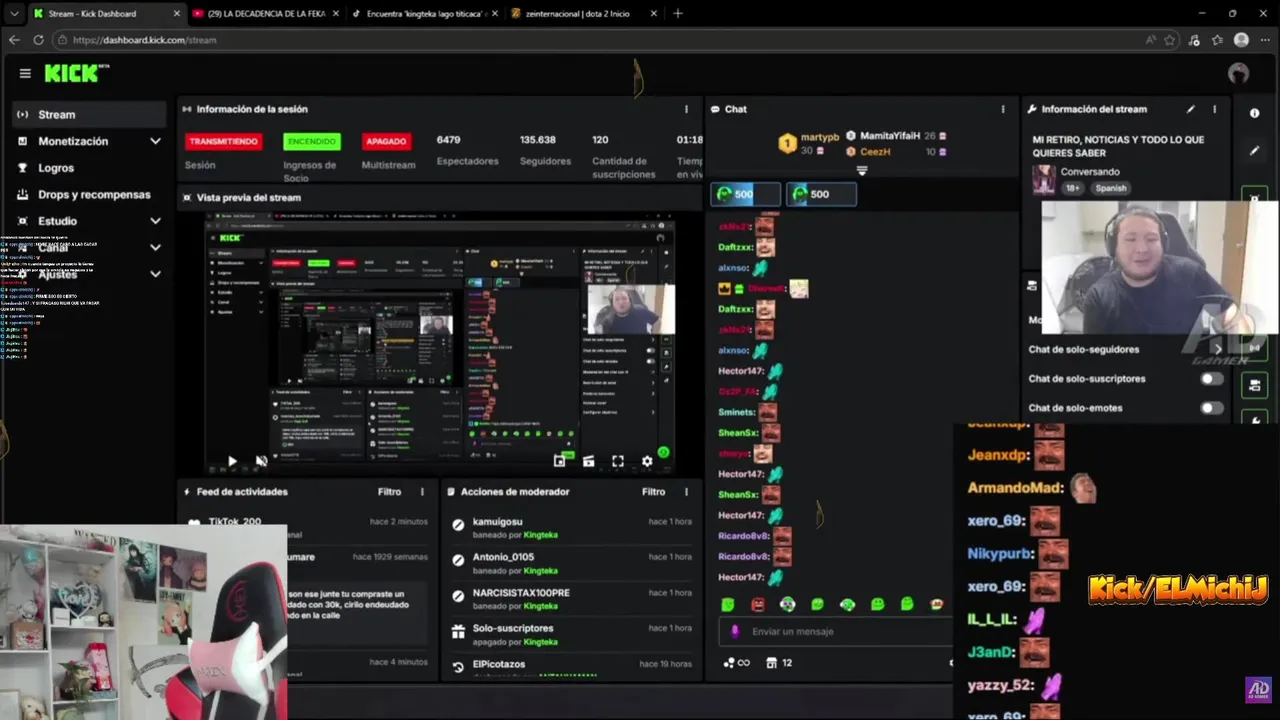Click NARCISISTAX100PRE in moderator actions
The height and width of the screenshot is (720, 1280).
pyautogui.click(x=521, y=593)
